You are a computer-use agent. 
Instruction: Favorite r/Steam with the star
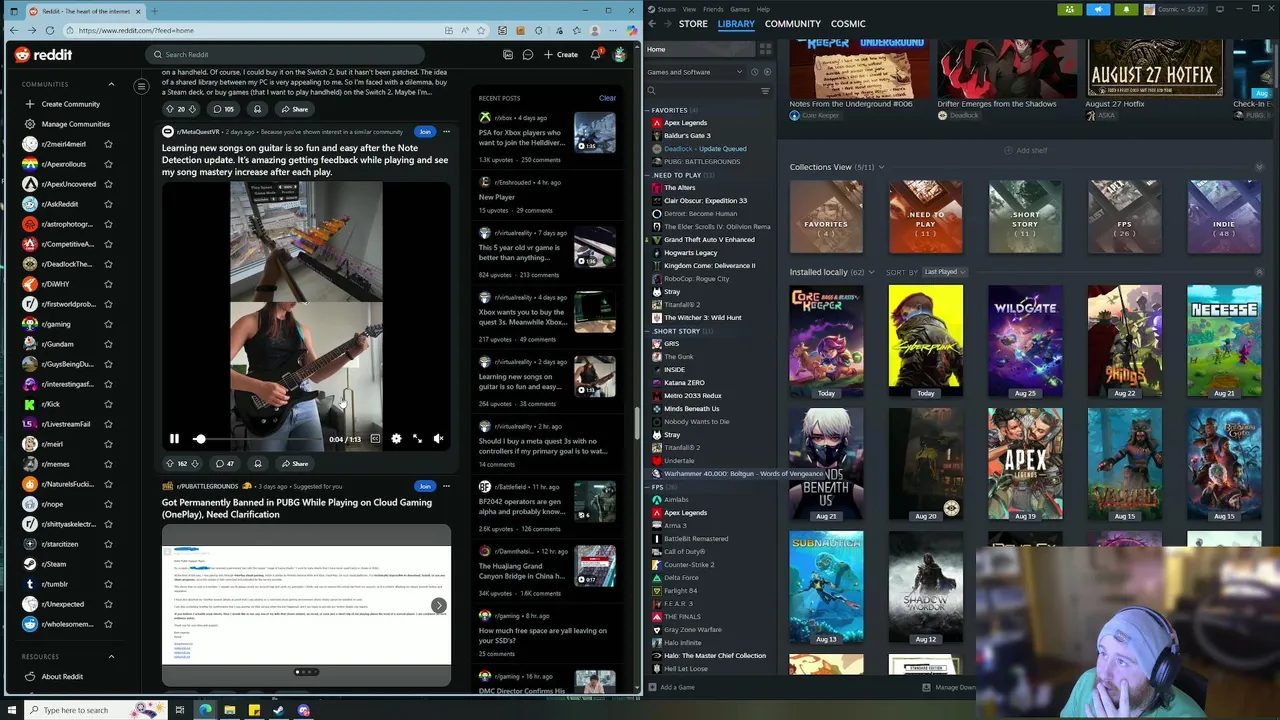pos(108,564)
